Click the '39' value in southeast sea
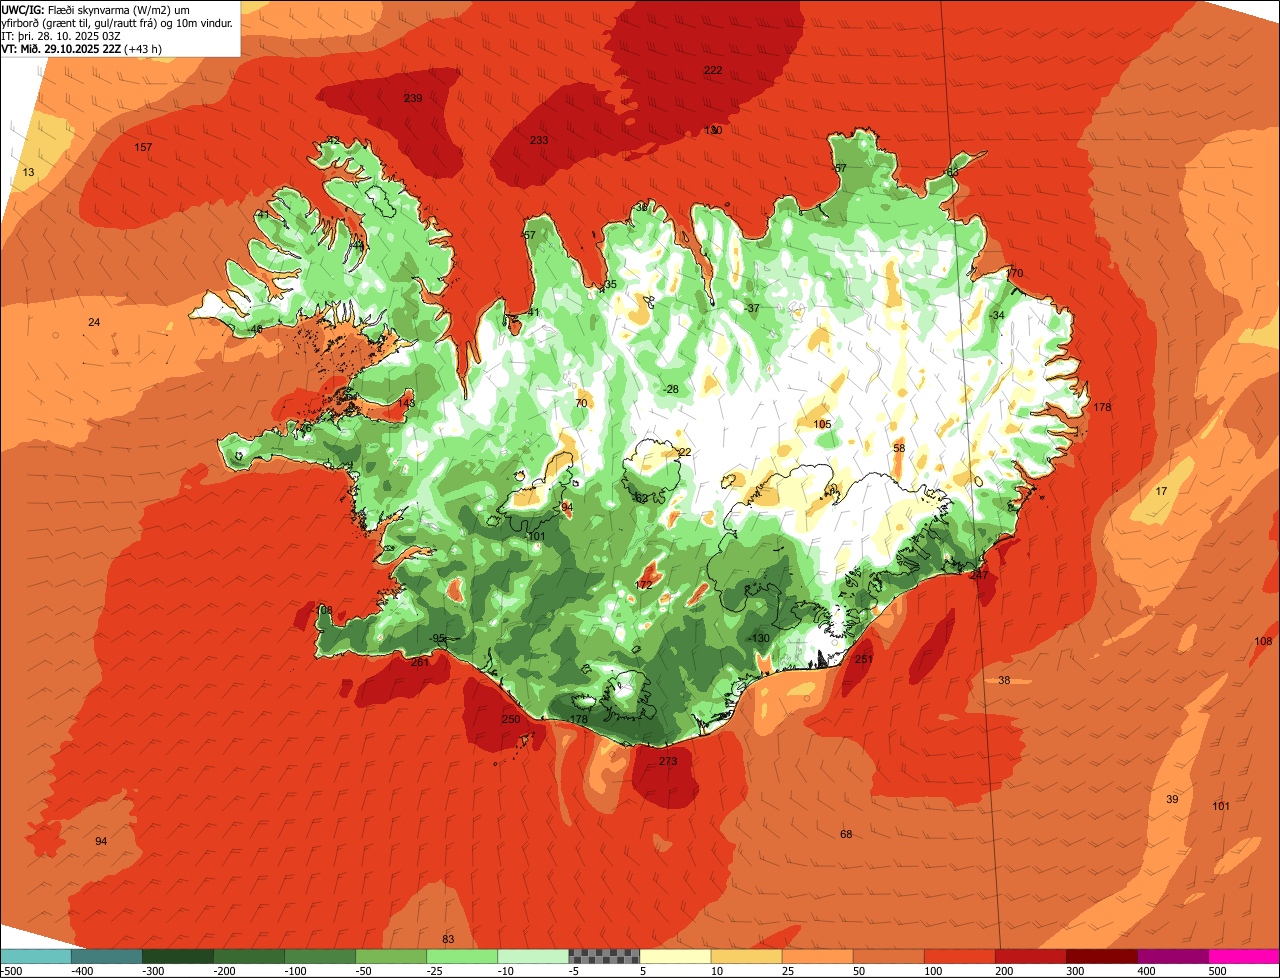Viewport: 1280px width, 978px height. click(1172, 800)
